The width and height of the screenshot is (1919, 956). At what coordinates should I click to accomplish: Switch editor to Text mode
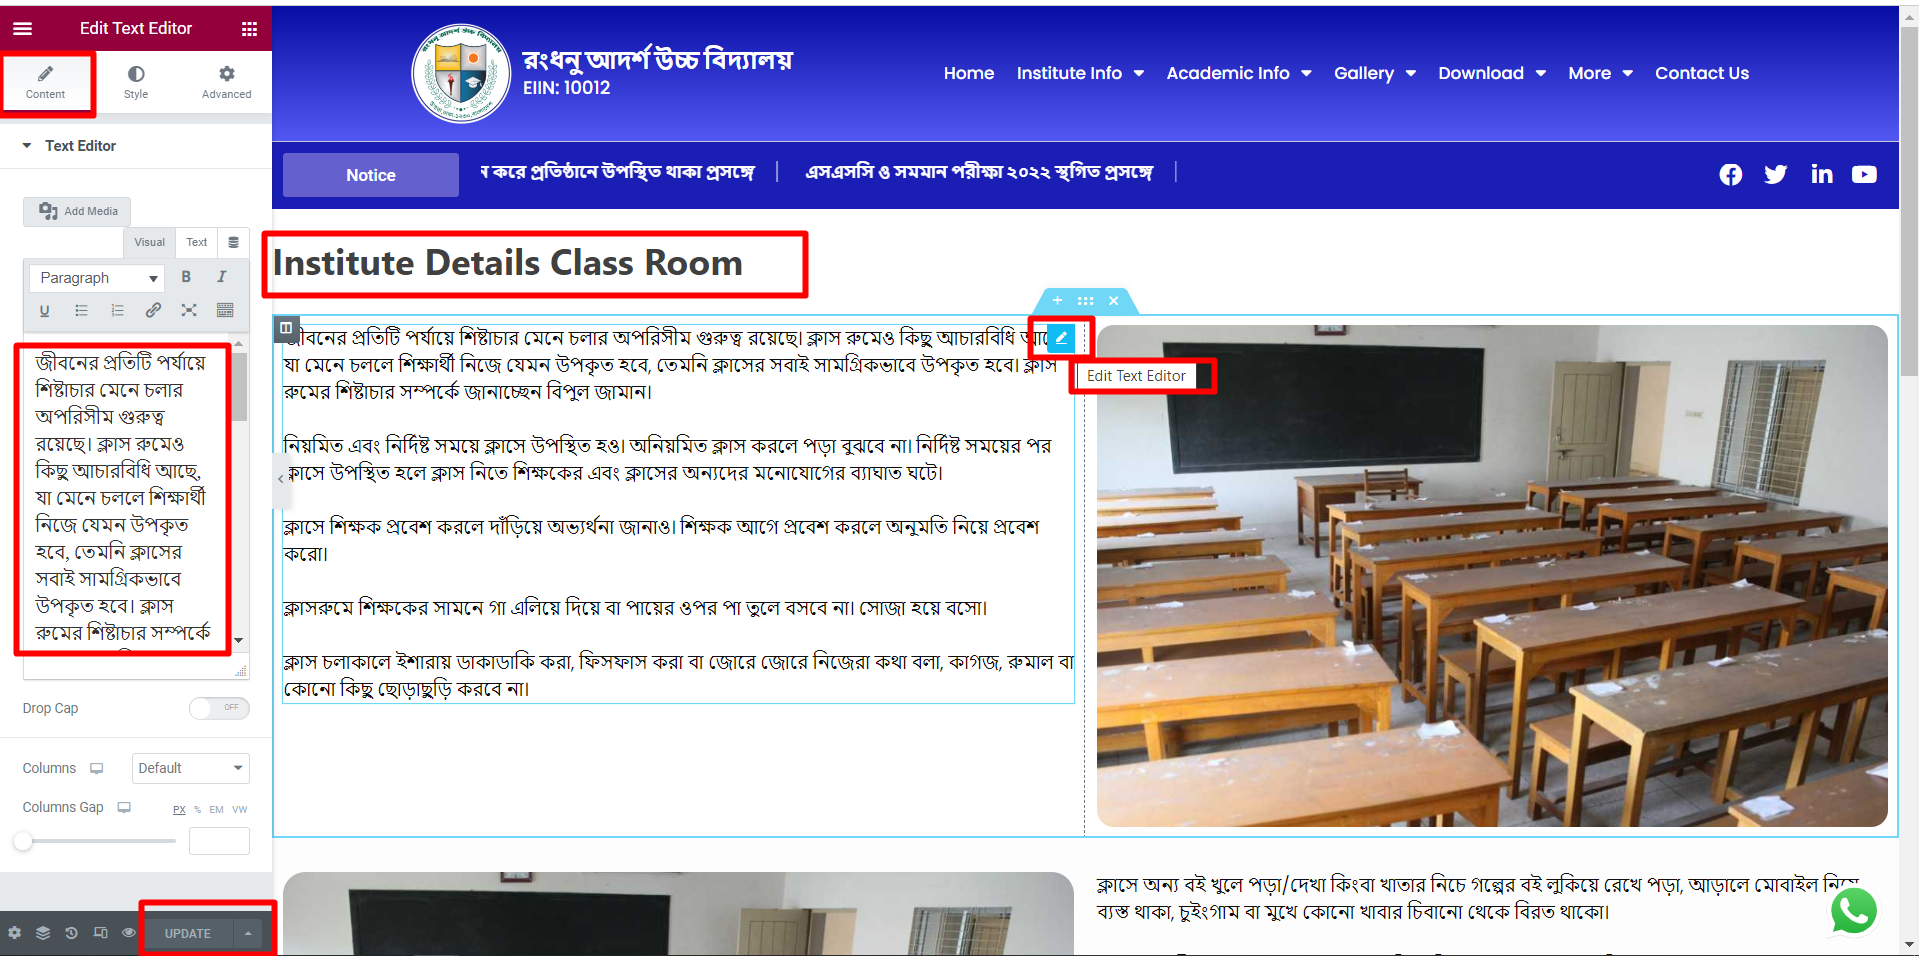[197, 242]
